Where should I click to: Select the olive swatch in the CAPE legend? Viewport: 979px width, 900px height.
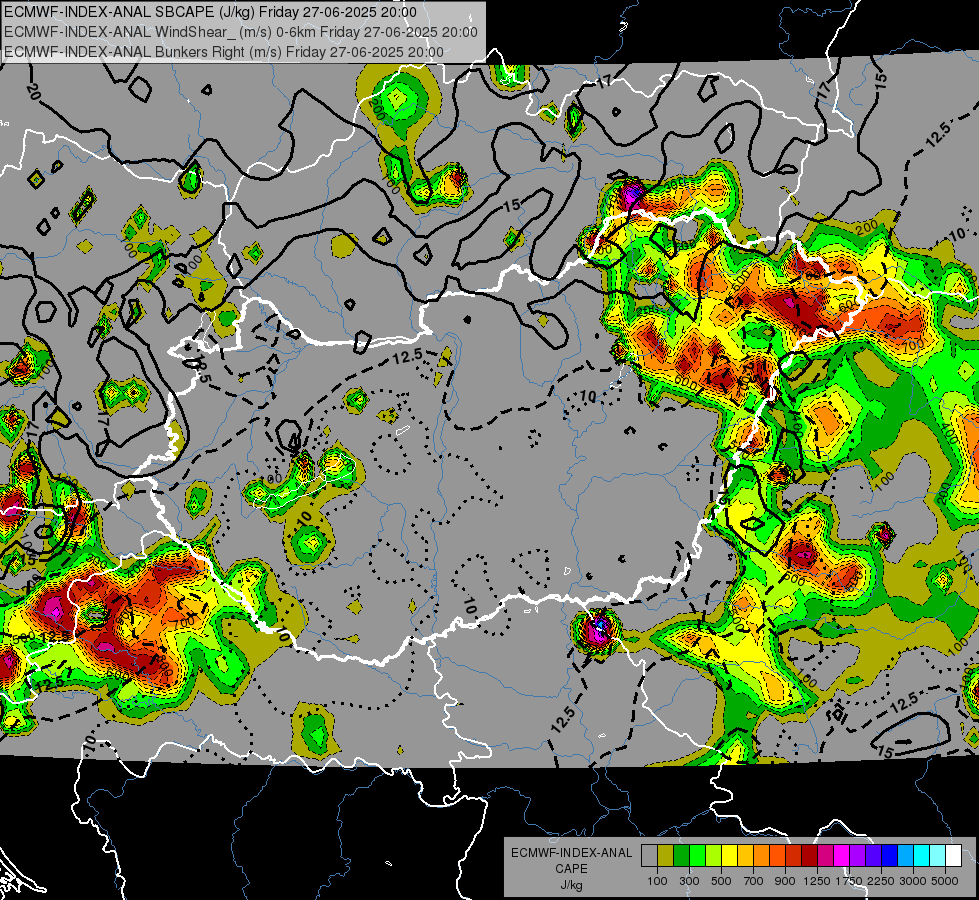(665, 855)
